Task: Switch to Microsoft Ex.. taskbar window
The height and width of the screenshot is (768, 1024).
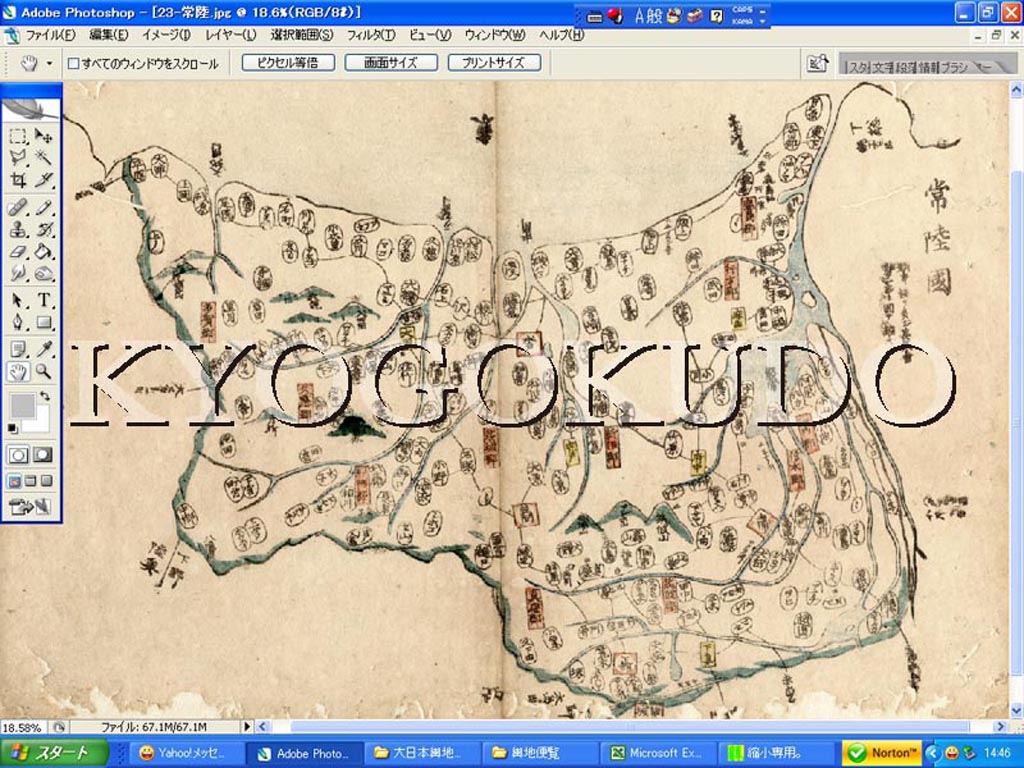Action: tap(658, 753)
